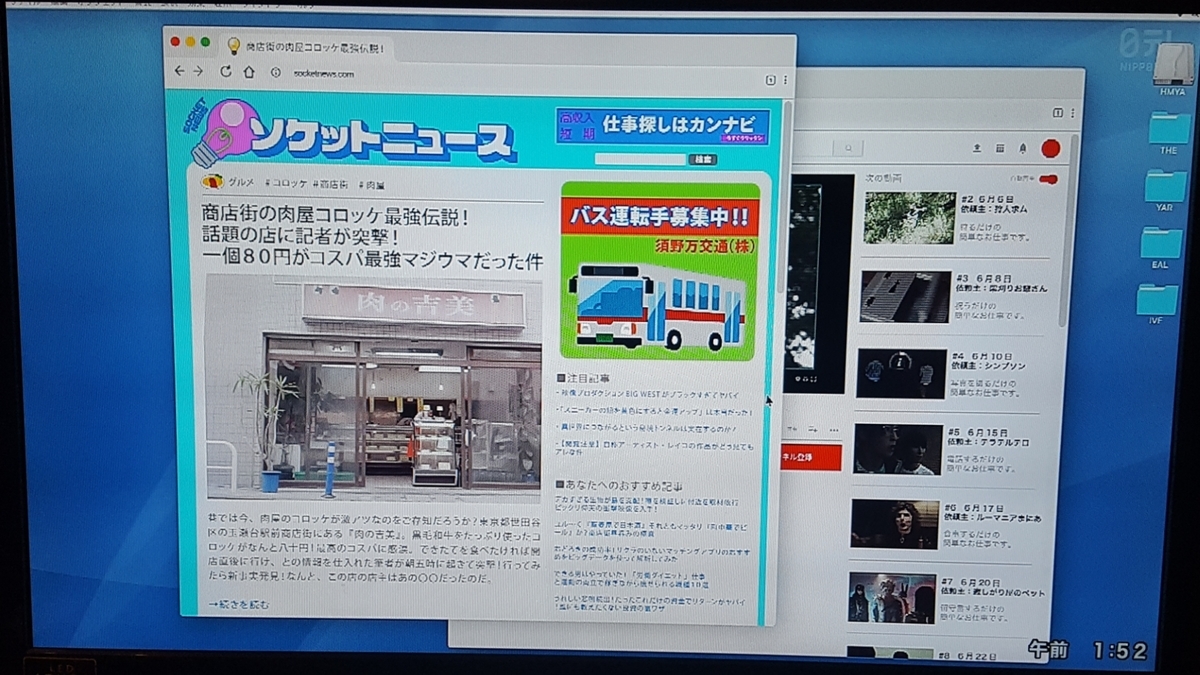Open the front browser's tab count button
The width and height of the screenshot is (1200, 675).
coord(771,80)
